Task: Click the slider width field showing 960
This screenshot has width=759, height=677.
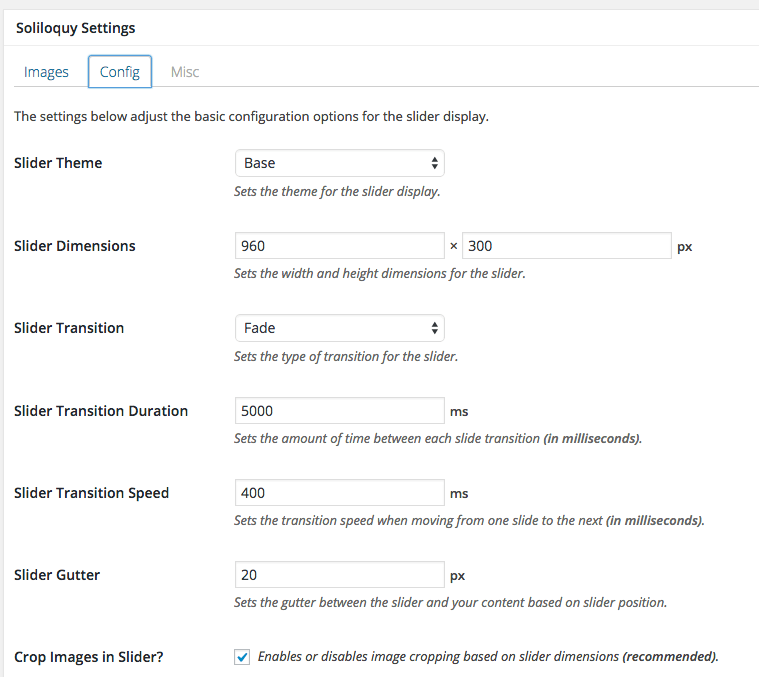Action: click(339, 246)
